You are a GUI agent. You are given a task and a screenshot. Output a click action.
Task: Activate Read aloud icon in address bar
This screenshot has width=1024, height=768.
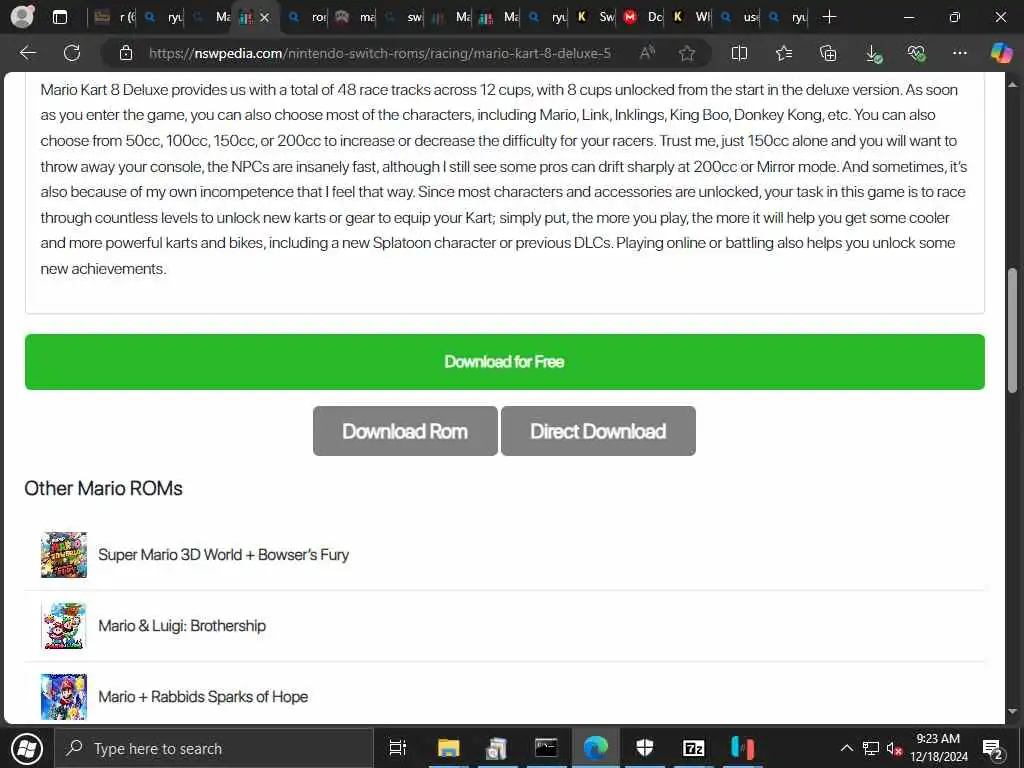[x=647, y=53]
